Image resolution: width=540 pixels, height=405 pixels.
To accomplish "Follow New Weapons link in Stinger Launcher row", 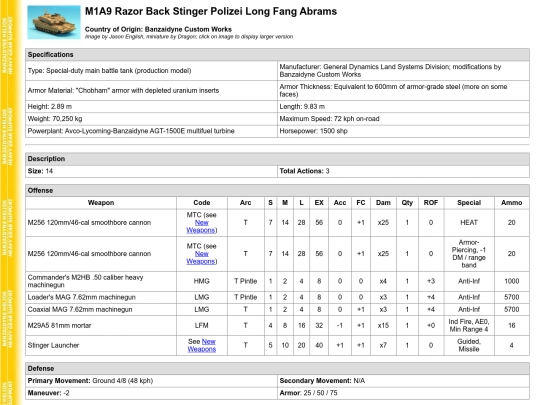I will pyautogui.click(x=202, y=345).
